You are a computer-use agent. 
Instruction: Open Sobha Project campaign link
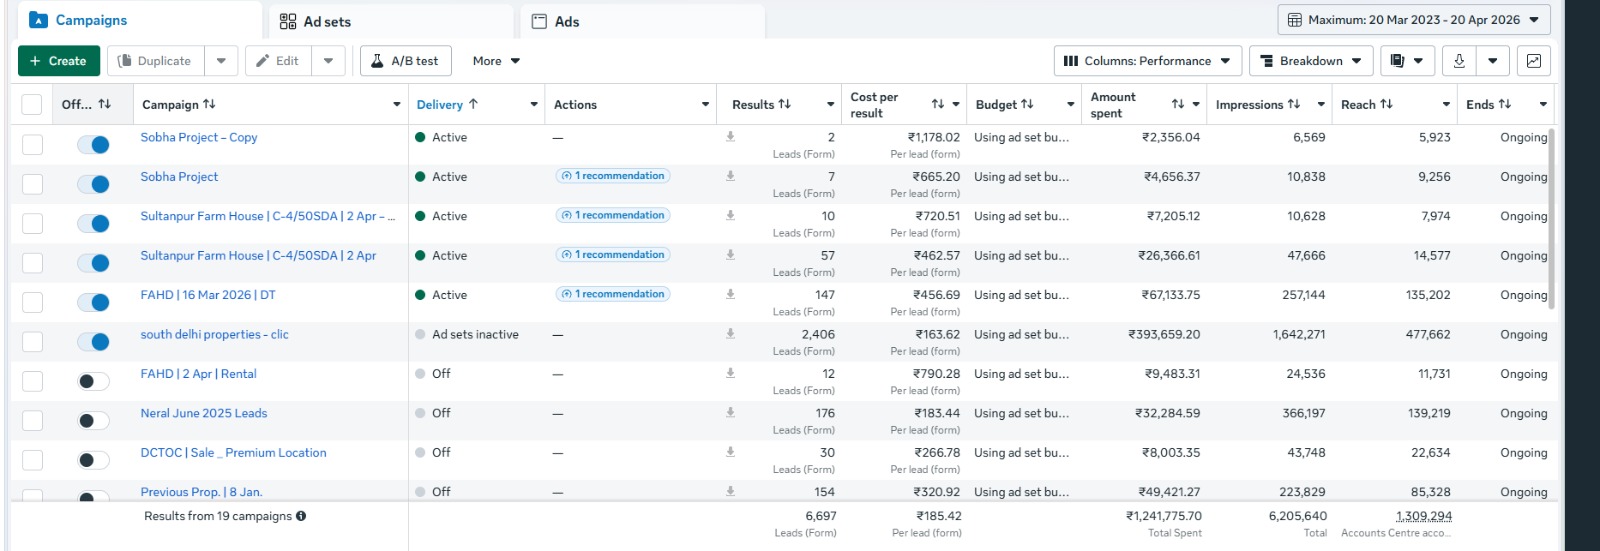coord(179,176)
